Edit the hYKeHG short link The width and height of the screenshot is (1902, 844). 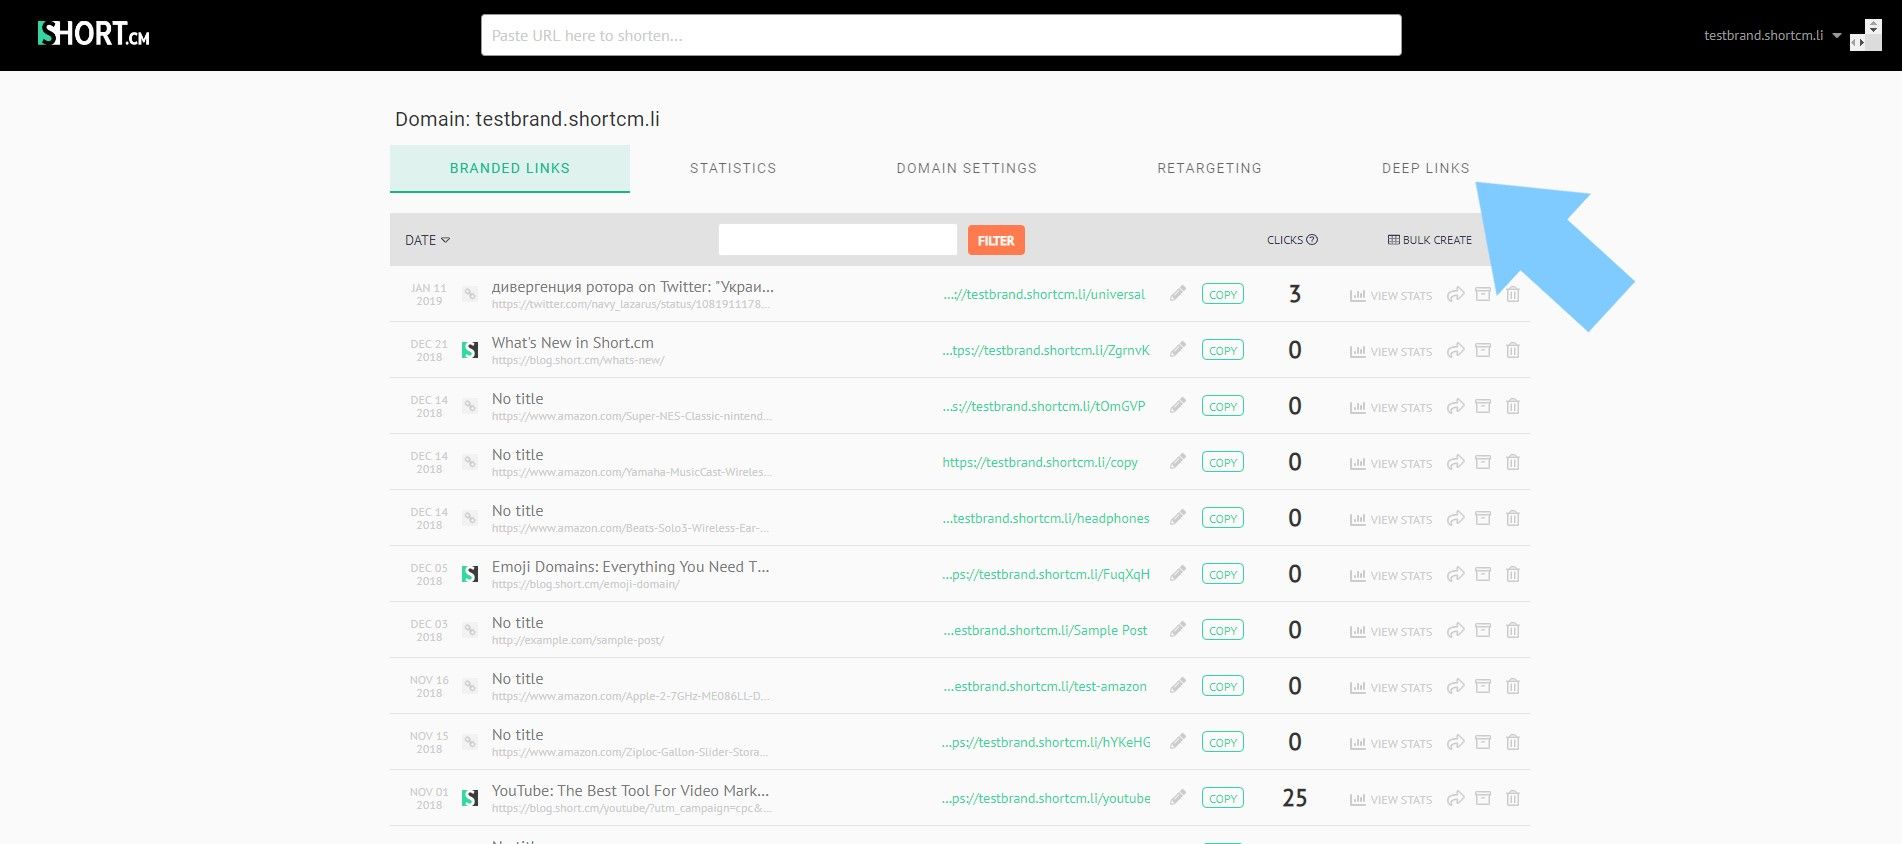1178,741
